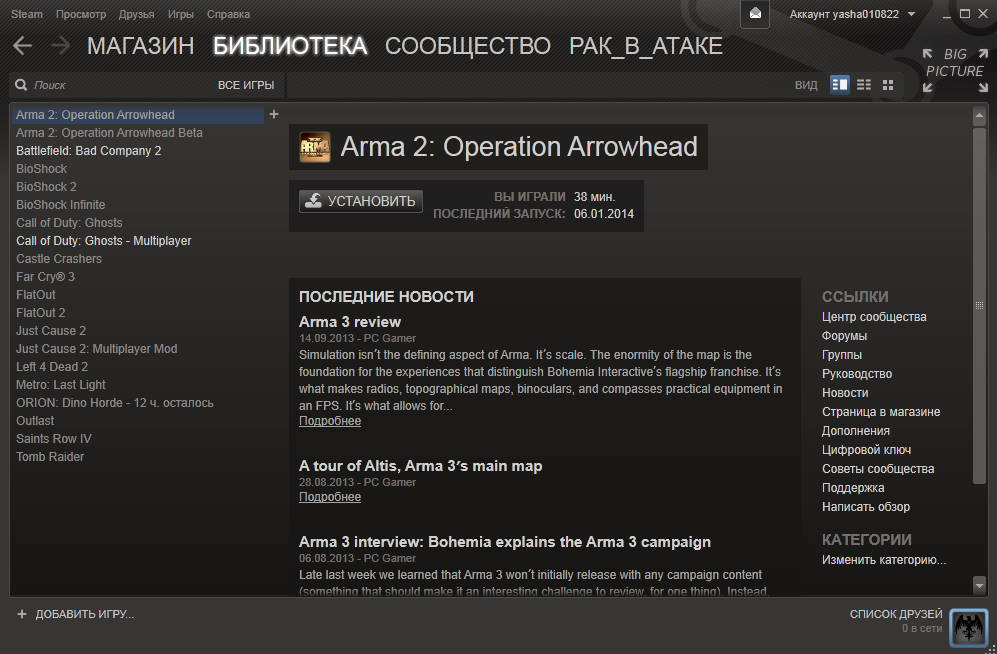Image resolution: width=997 pixels, height=654 pixels.
Task: Click the УСТАНОВИТЬ install button
Action: tap(361, 201)
